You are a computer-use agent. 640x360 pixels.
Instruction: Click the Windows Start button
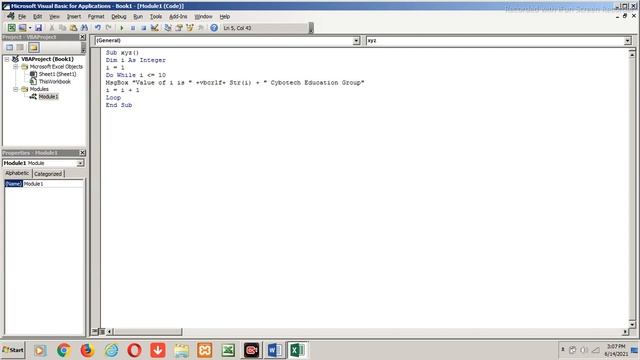pyautogui.click(x=13, y=350)
